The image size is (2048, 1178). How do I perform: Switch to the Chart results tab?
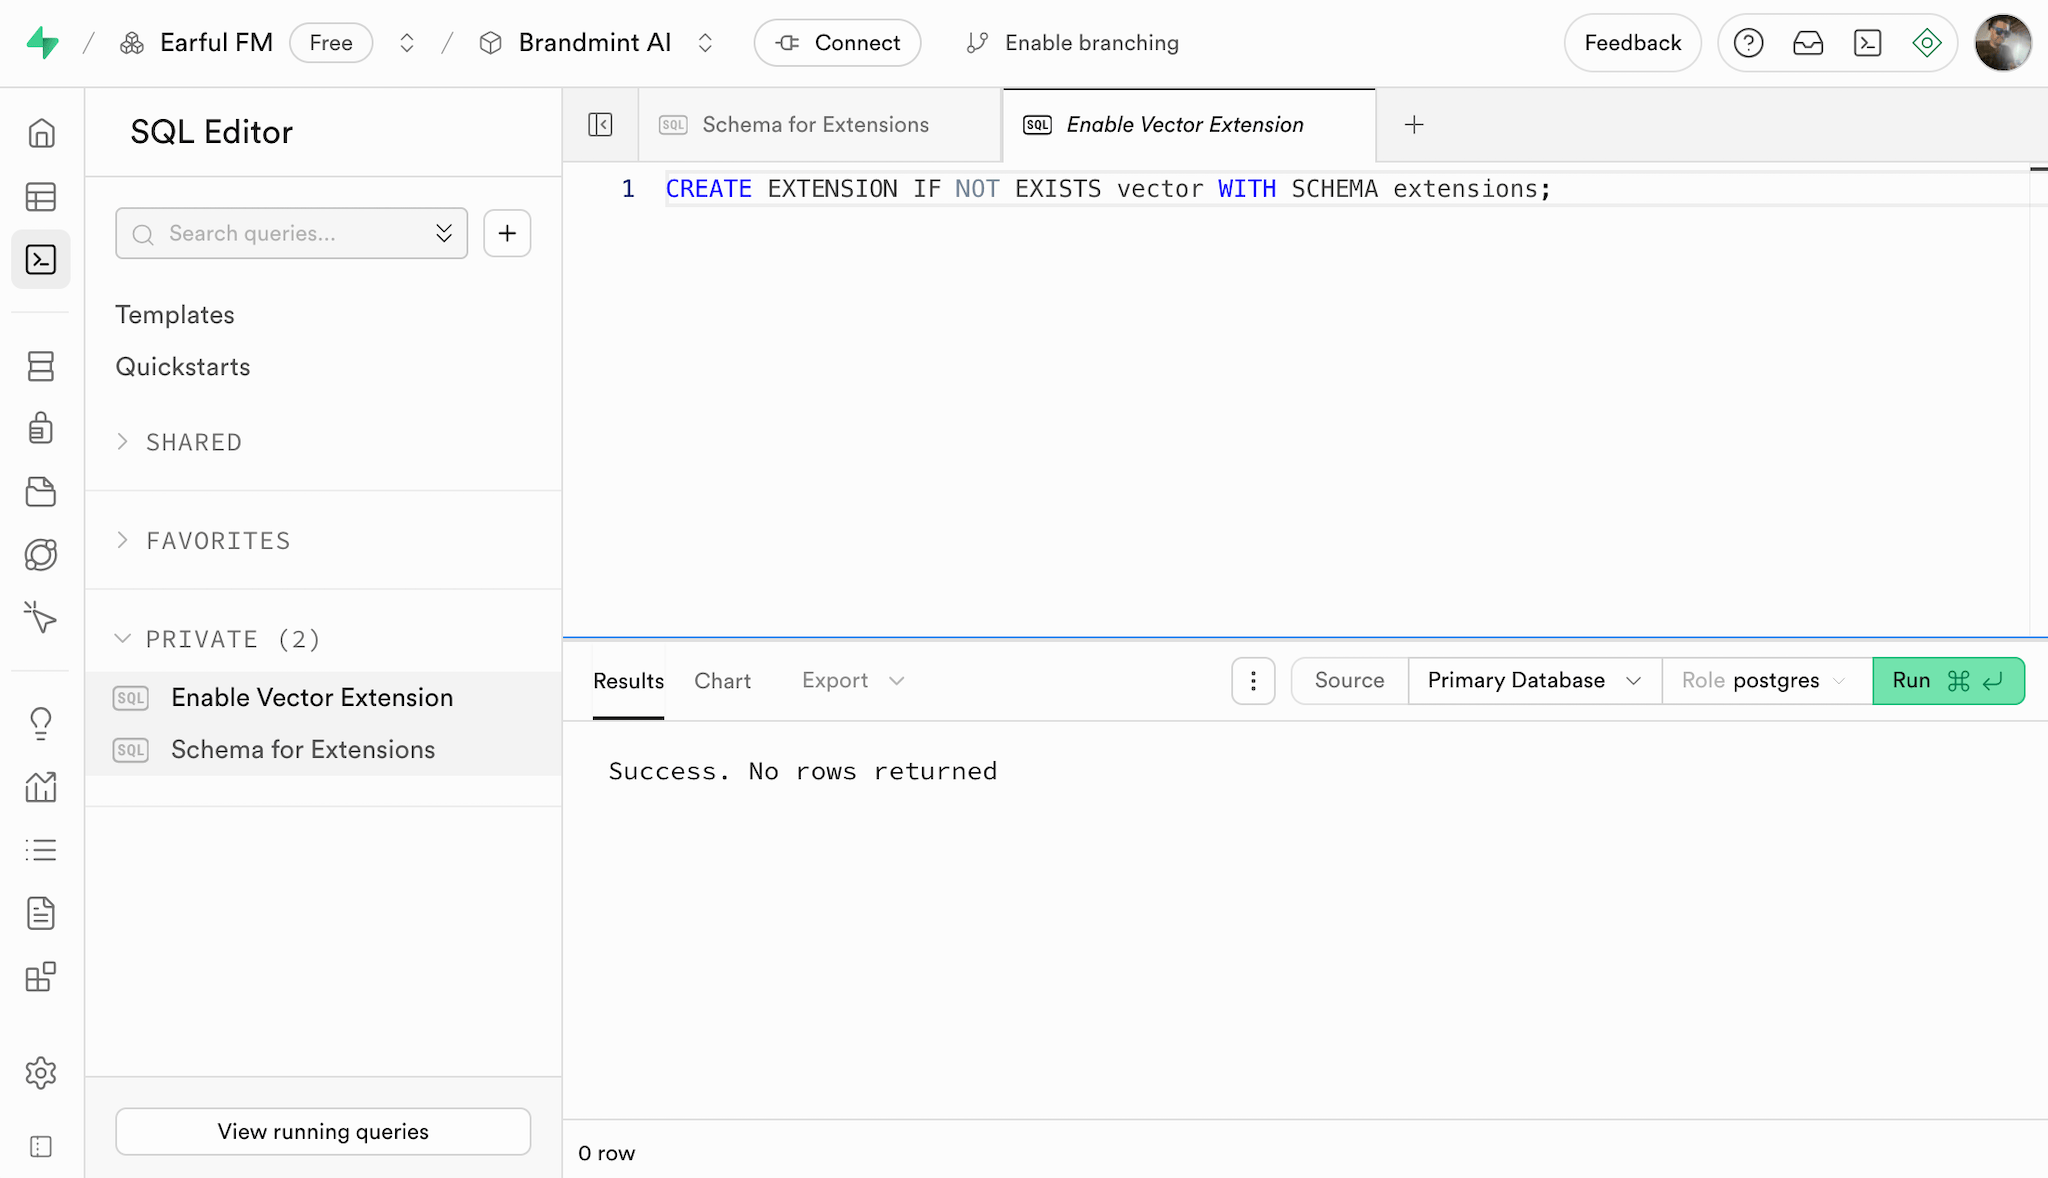(722, 681)
